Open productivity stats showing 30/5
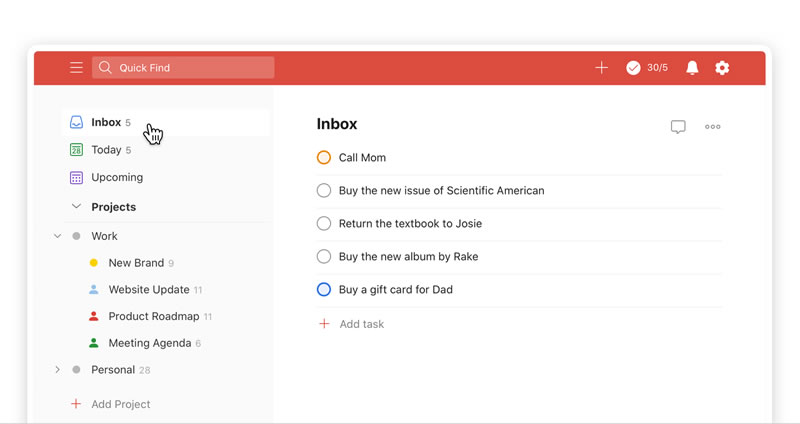Image resolution: width=800 pixels, height=424 pixels. click(647, 68)
